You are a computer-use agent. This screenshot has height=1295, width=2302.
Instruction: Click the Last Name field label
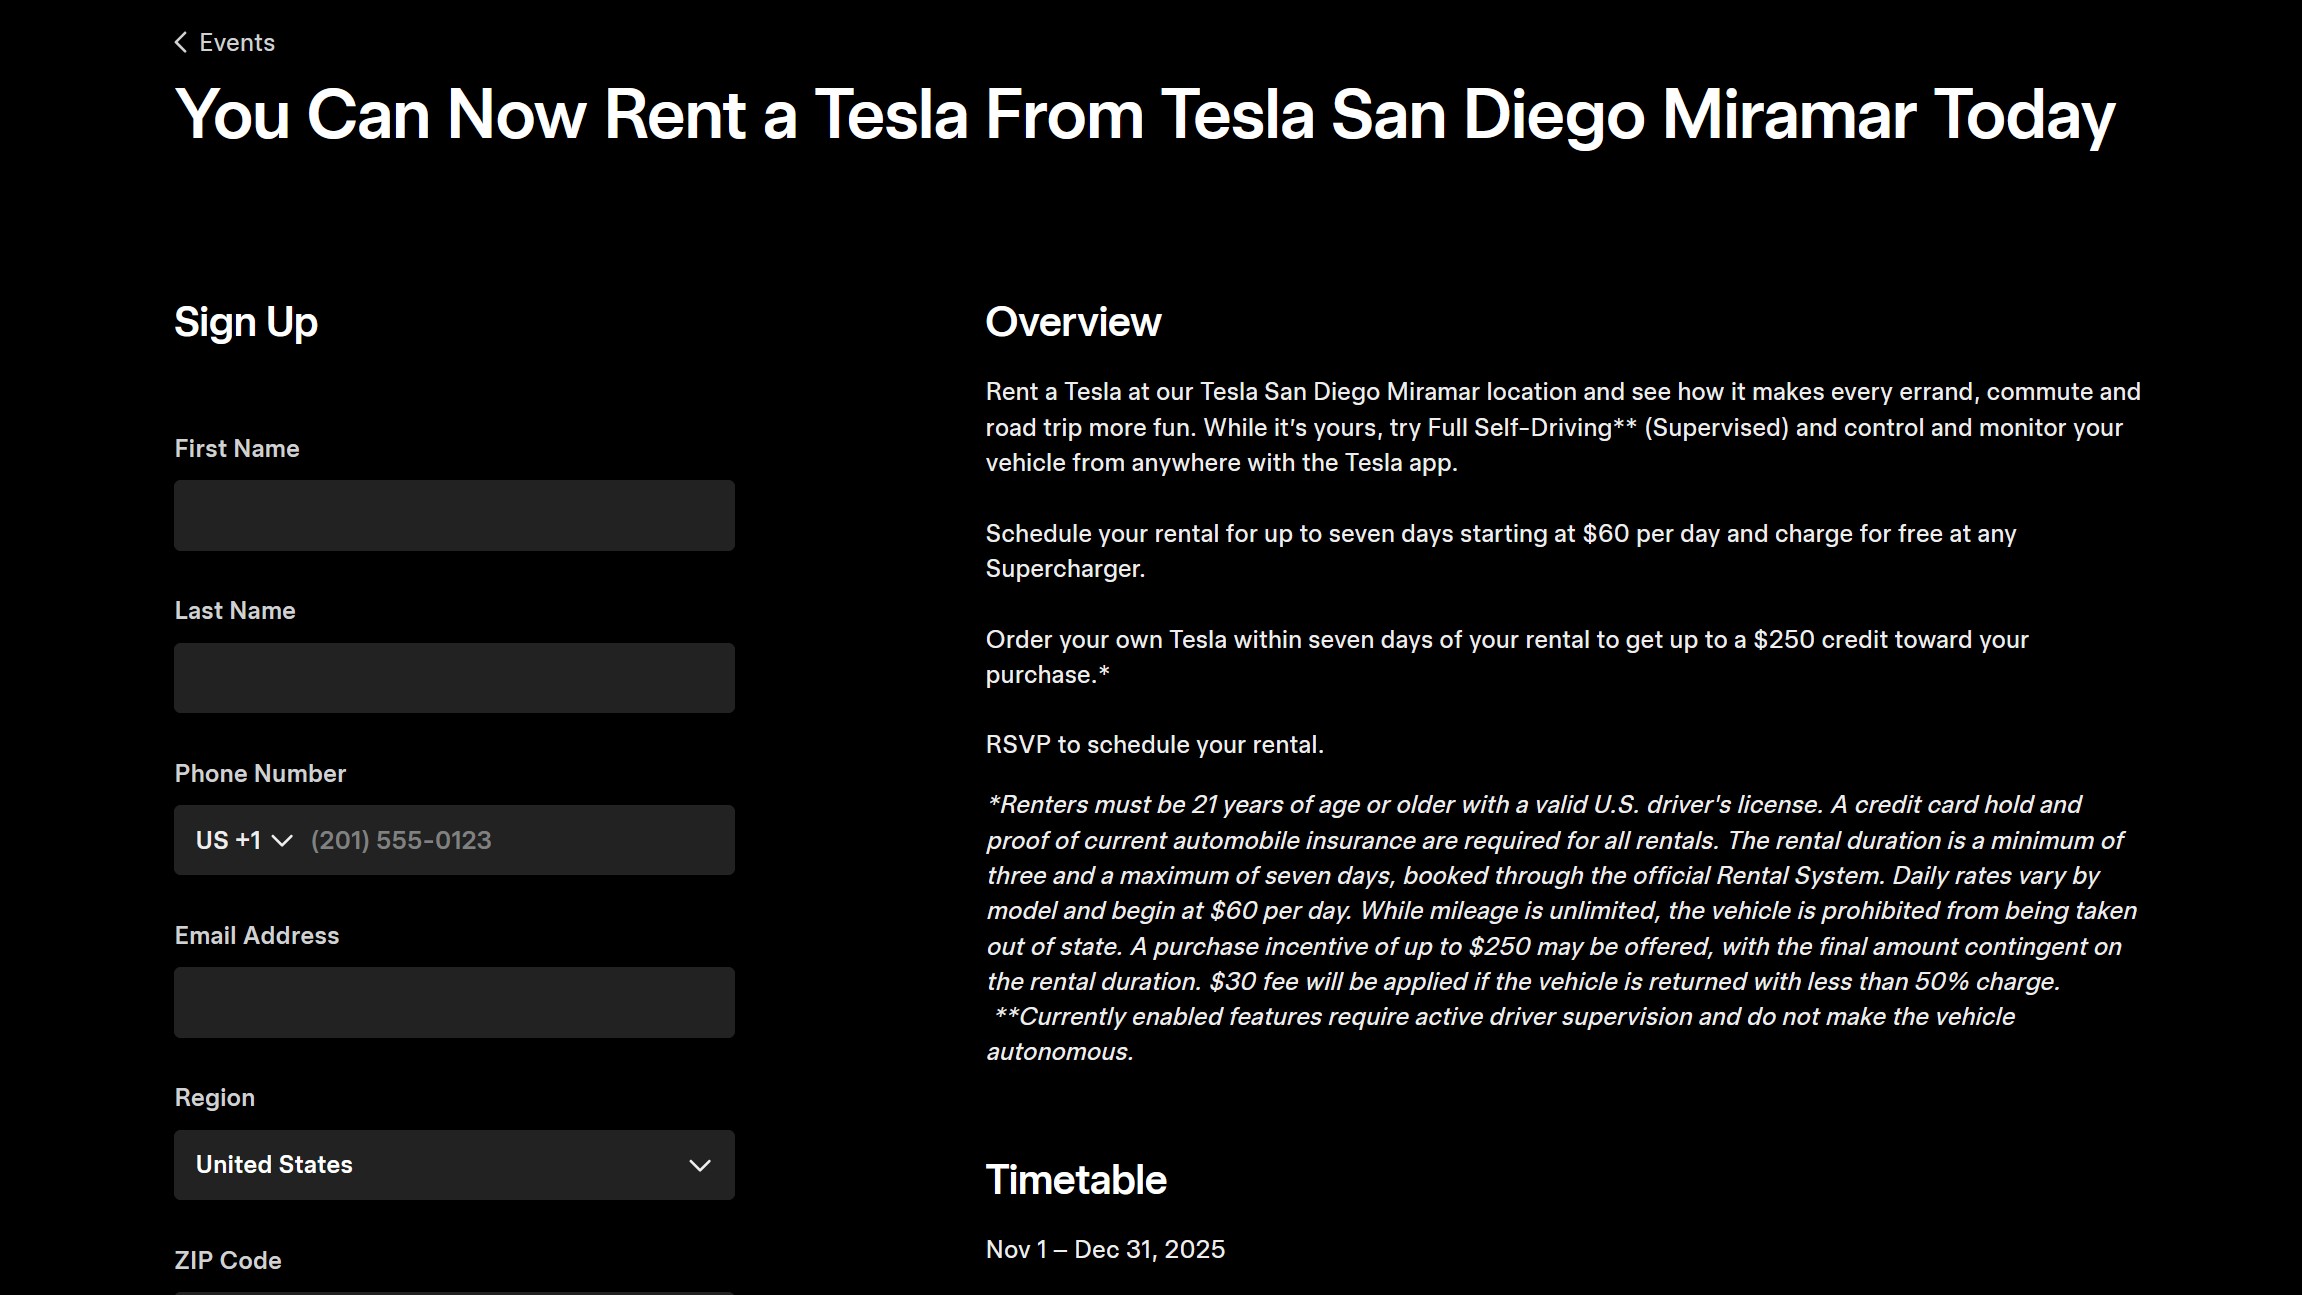(235, 611)
